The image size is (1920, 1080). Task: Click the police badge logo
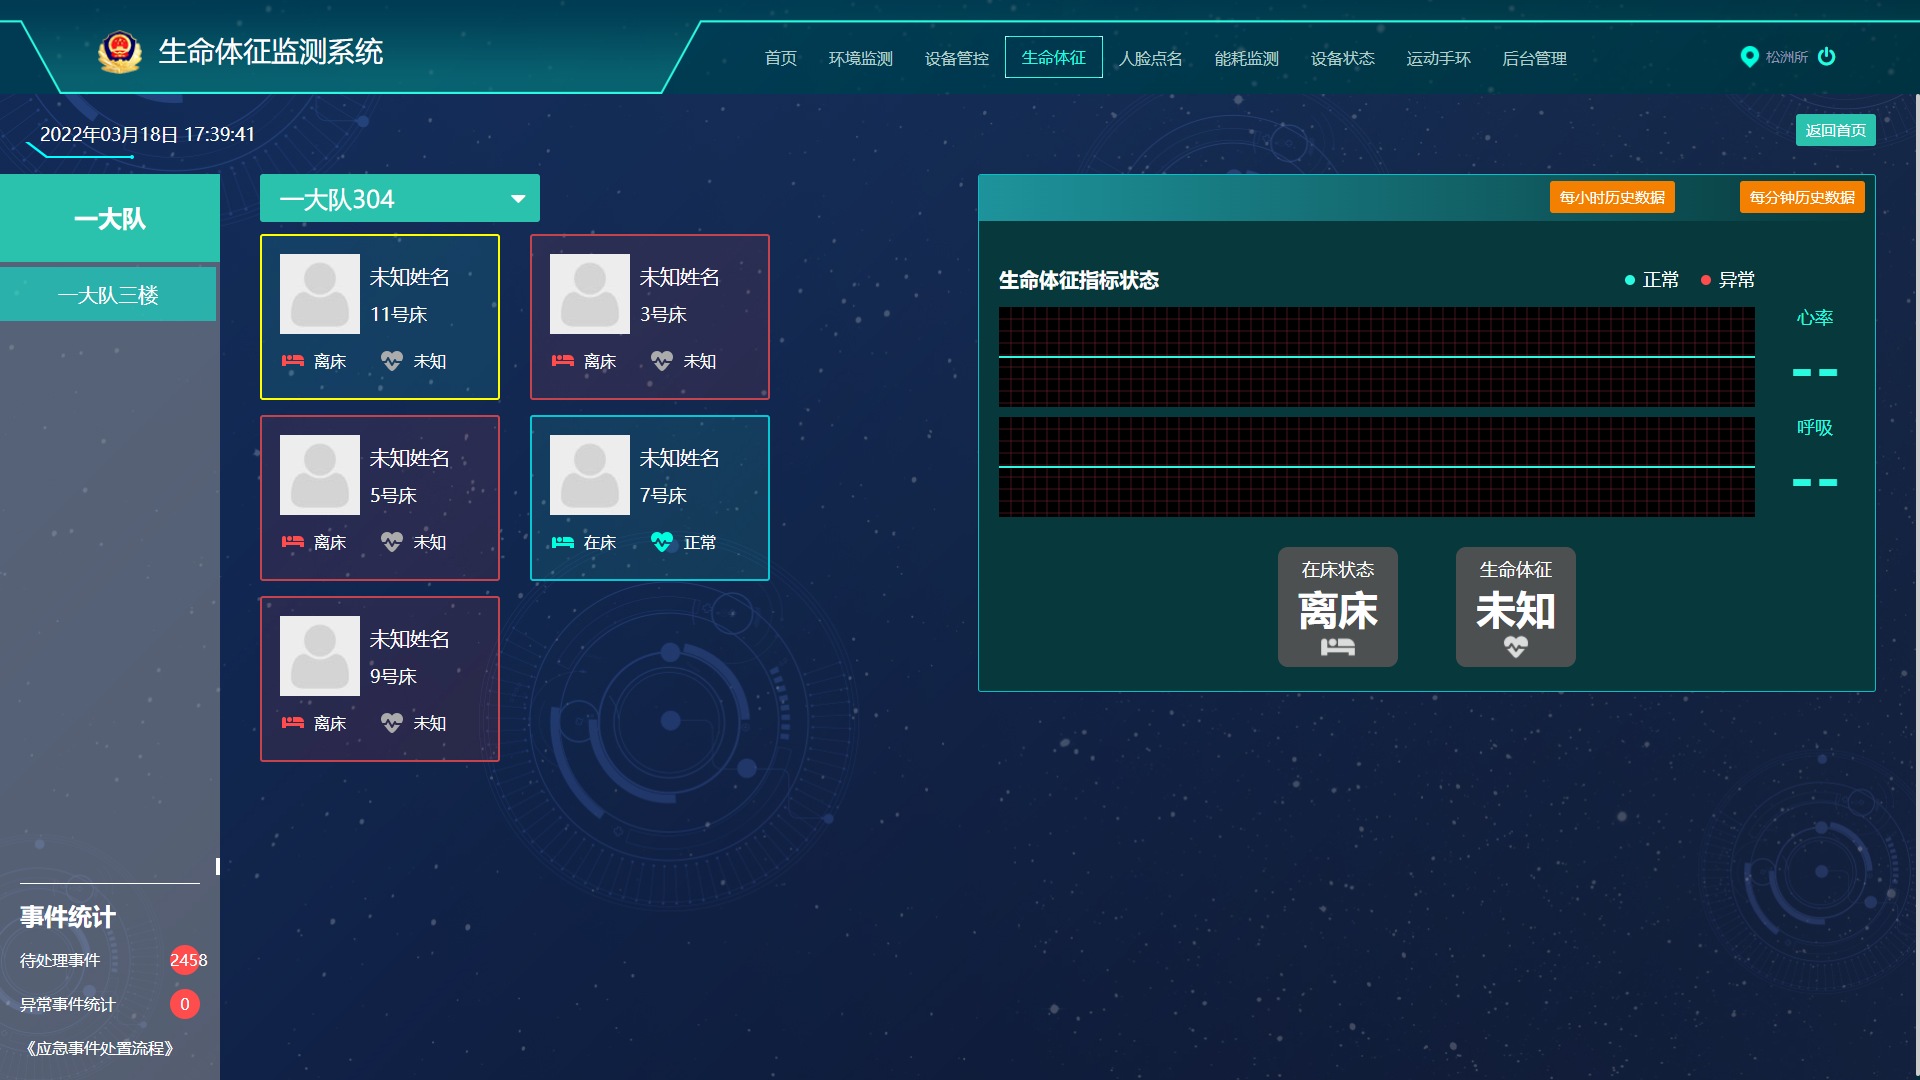coord(120,52)
